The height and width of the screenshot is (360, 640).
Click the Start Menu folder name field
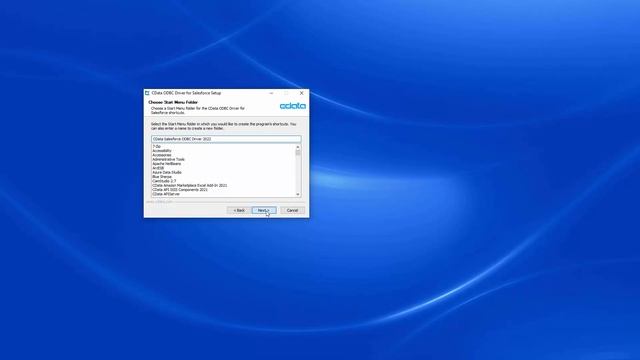pyautogui.click(x=226, y=139)
